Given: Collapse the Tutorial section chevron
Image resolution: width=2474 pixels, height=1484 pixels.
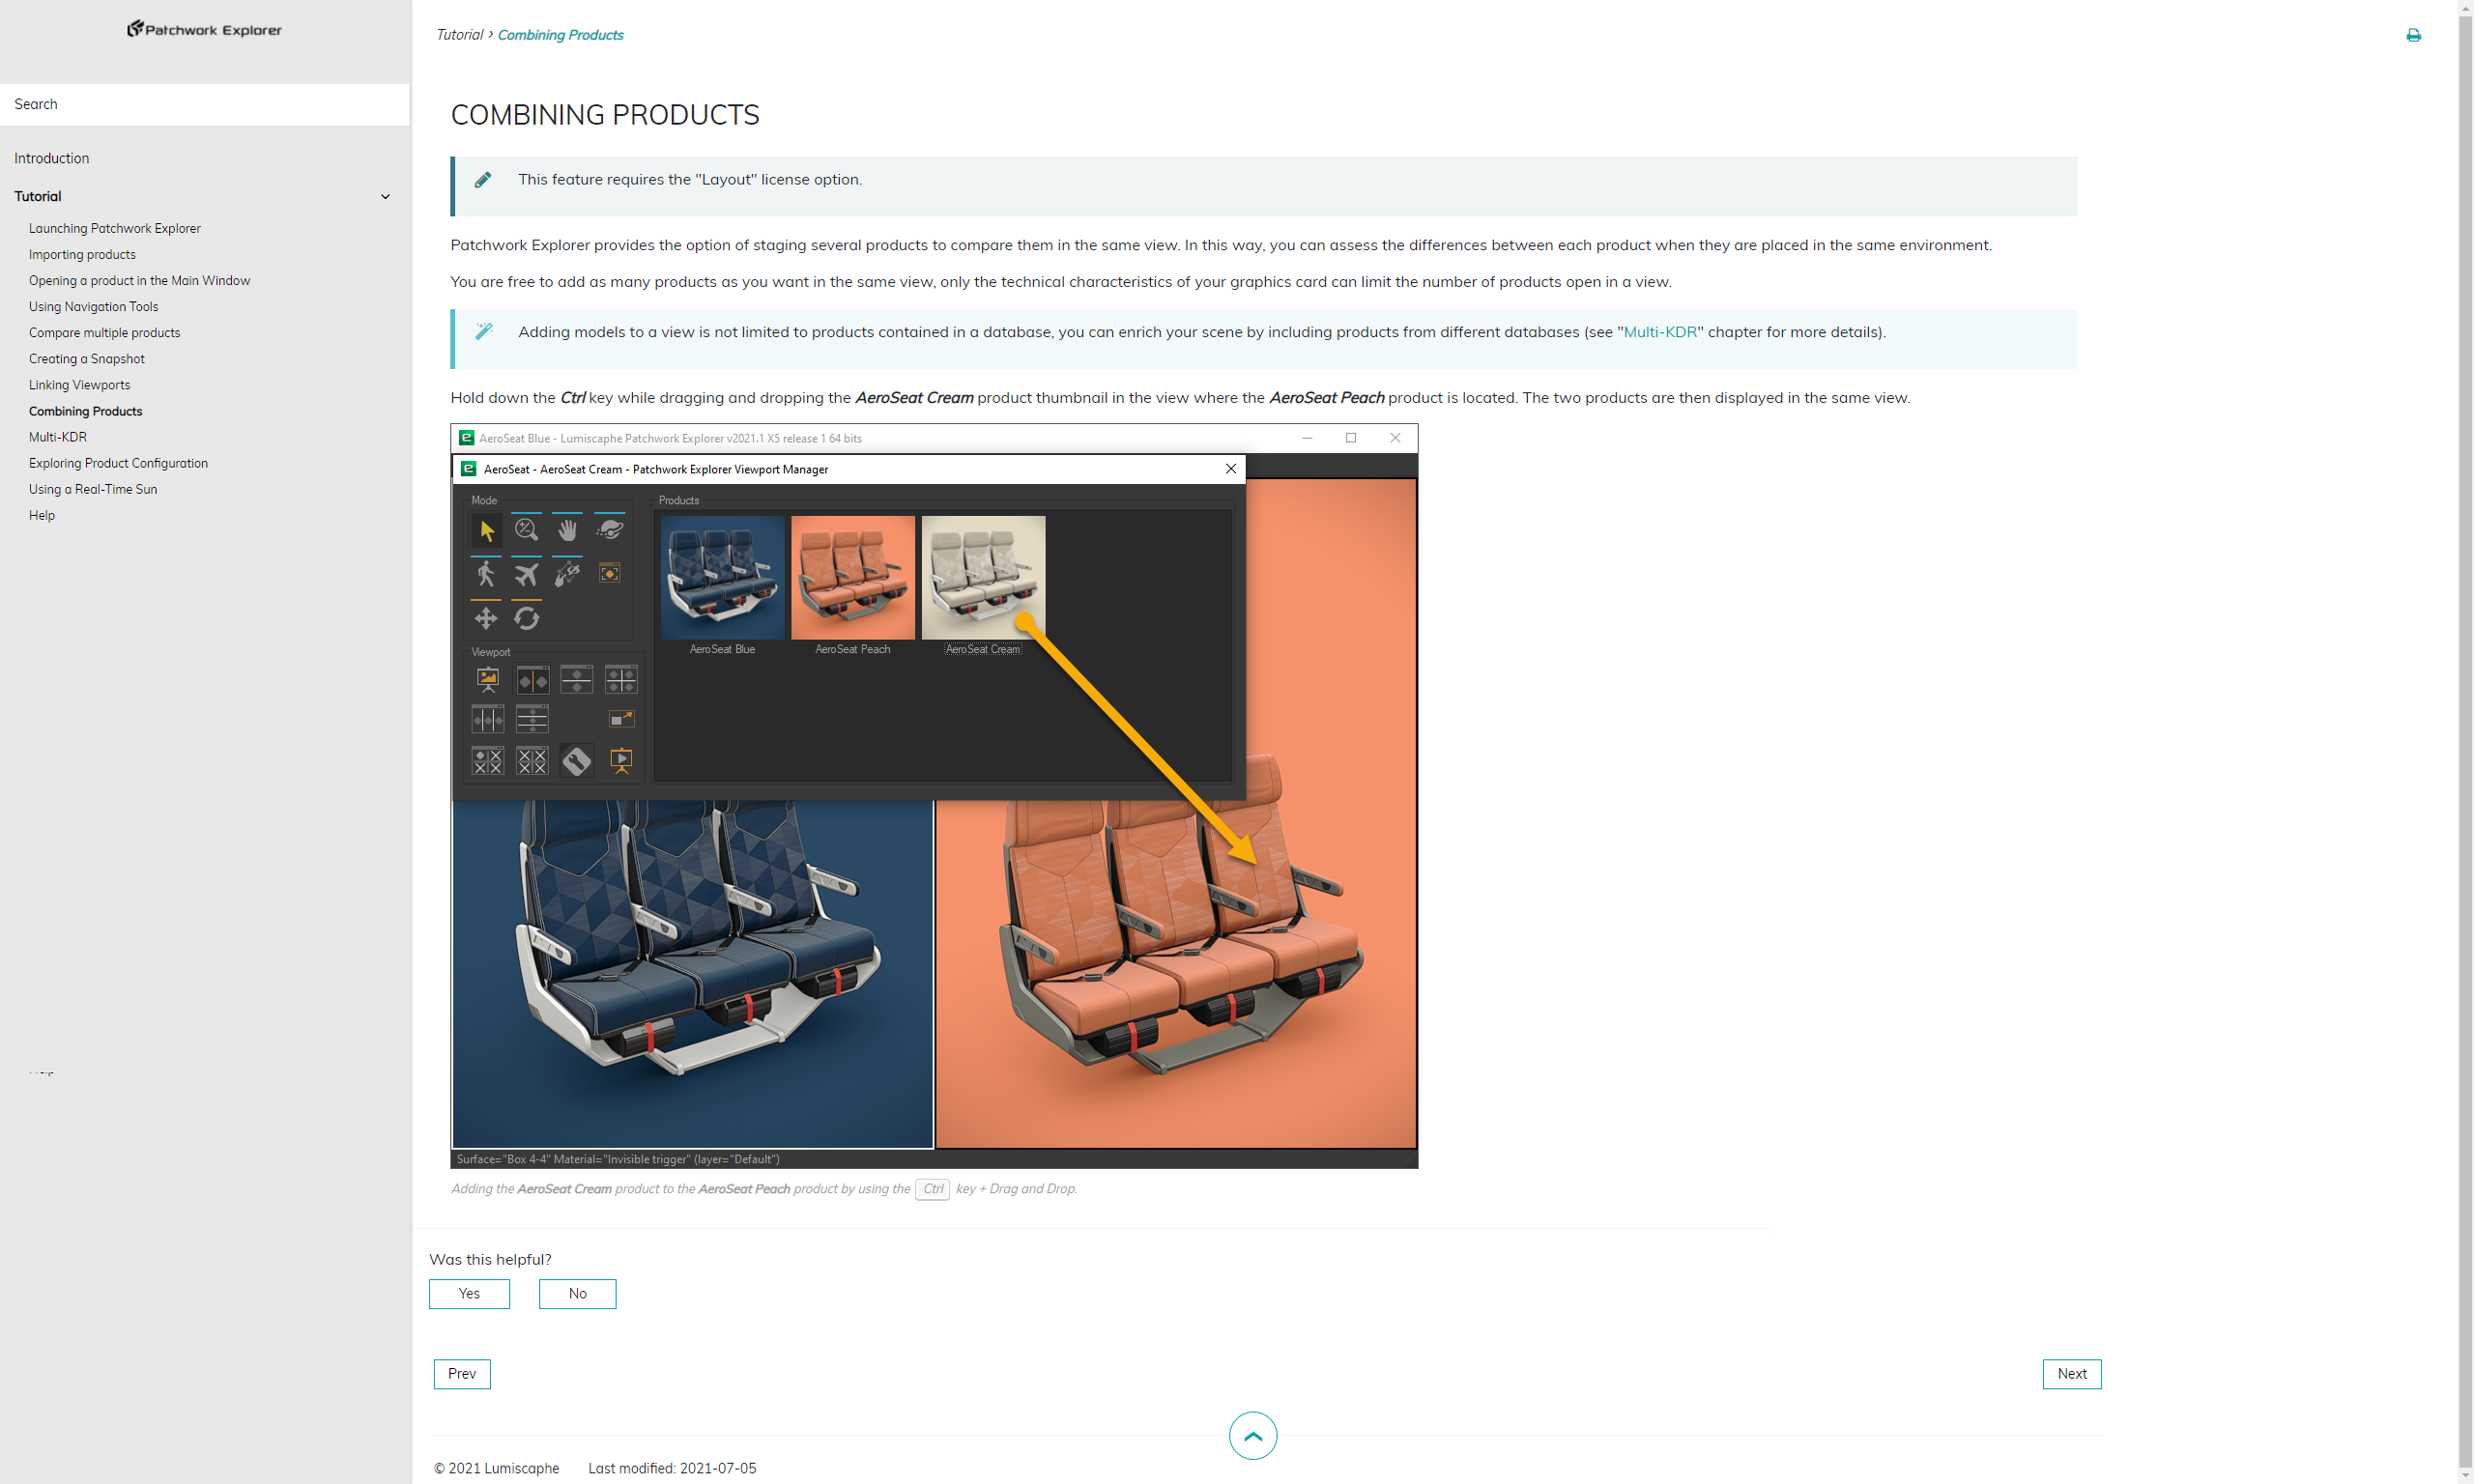Looking at the screenshot, I should (x=385, y=197).
